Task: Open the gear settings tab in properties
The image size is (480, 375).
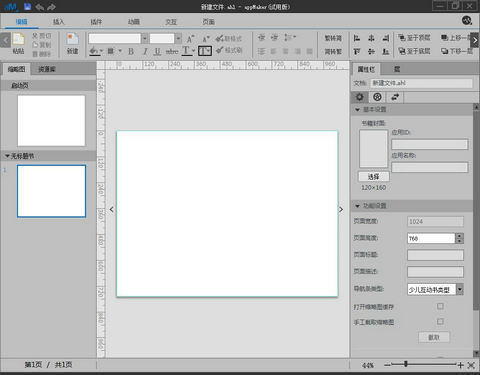Action: click(360, 97)
